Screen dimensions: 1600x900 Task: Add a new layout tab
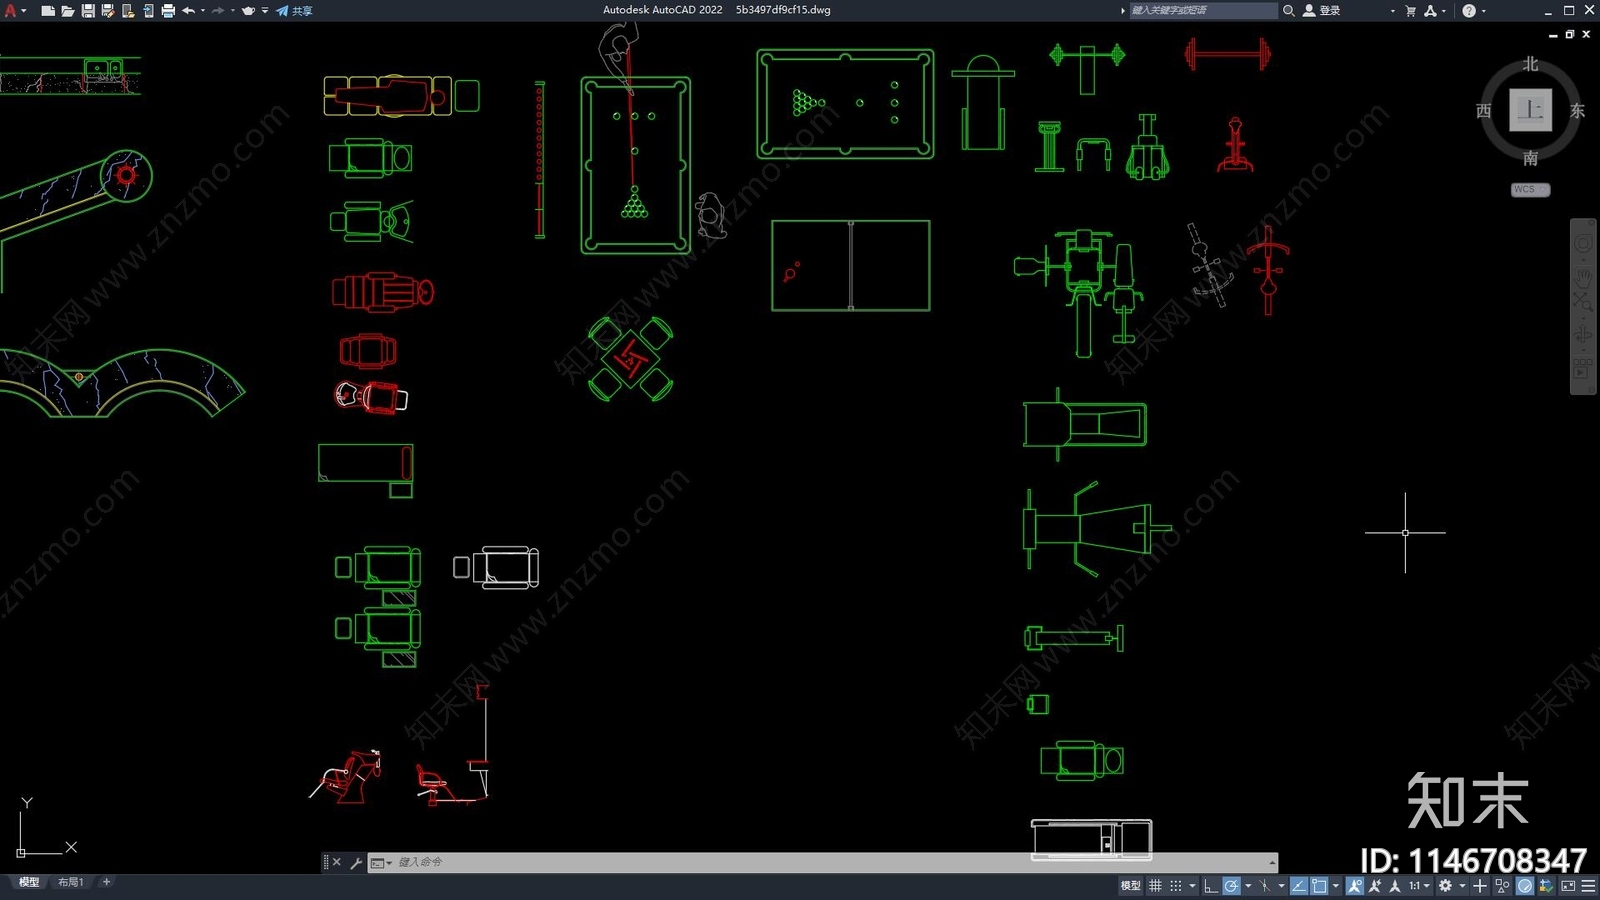106,882
